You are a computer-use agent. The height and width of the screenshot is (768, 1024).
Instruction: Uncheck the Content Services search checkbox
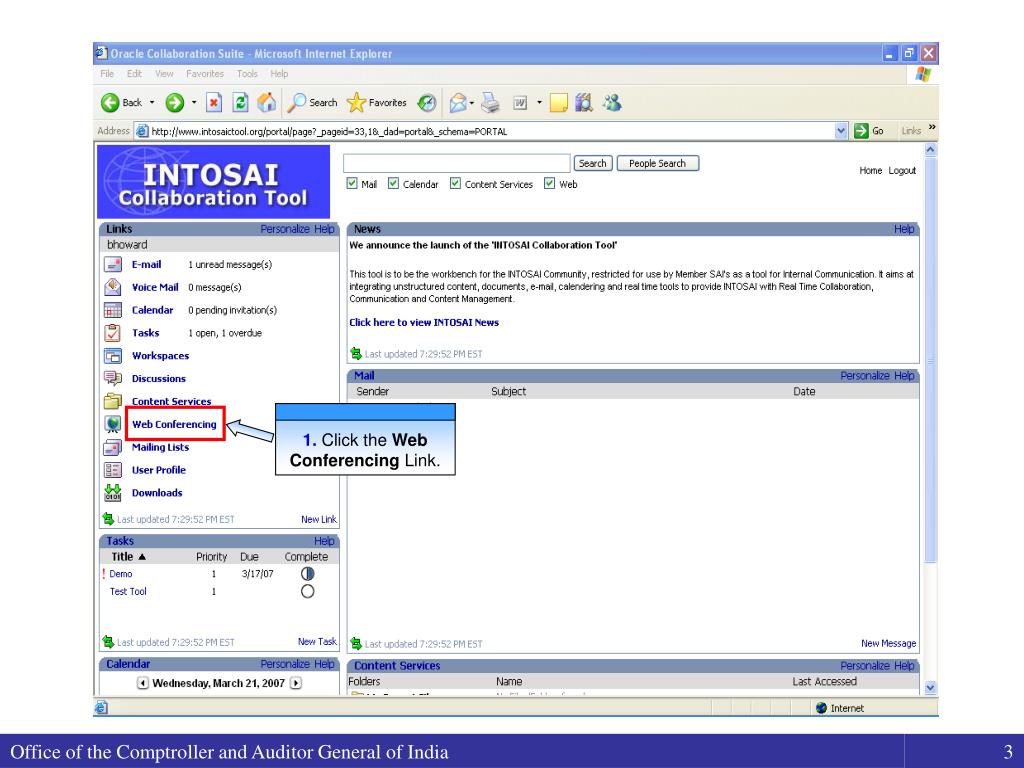point(455,184)
